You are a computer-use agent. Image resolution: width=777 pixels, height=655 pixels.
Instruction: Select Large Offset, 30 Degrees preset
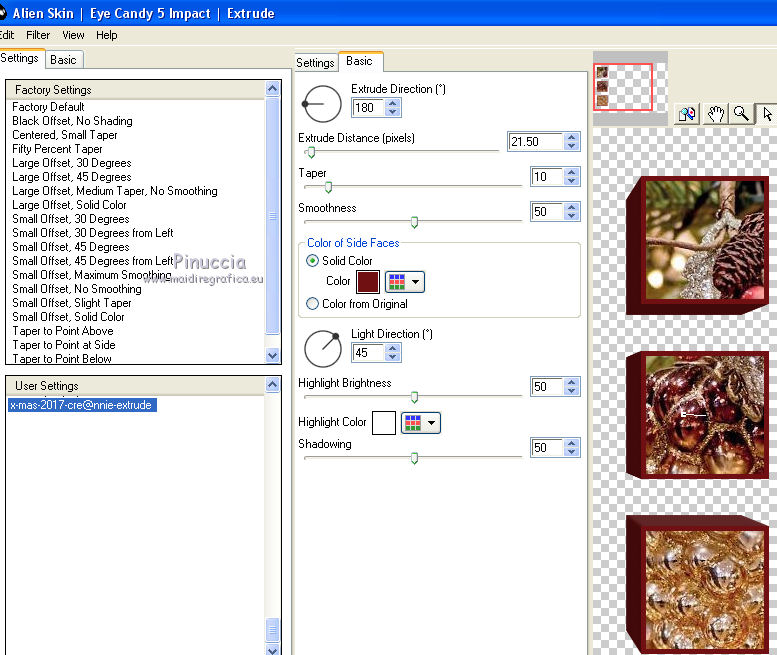click(x=72, y=163)
